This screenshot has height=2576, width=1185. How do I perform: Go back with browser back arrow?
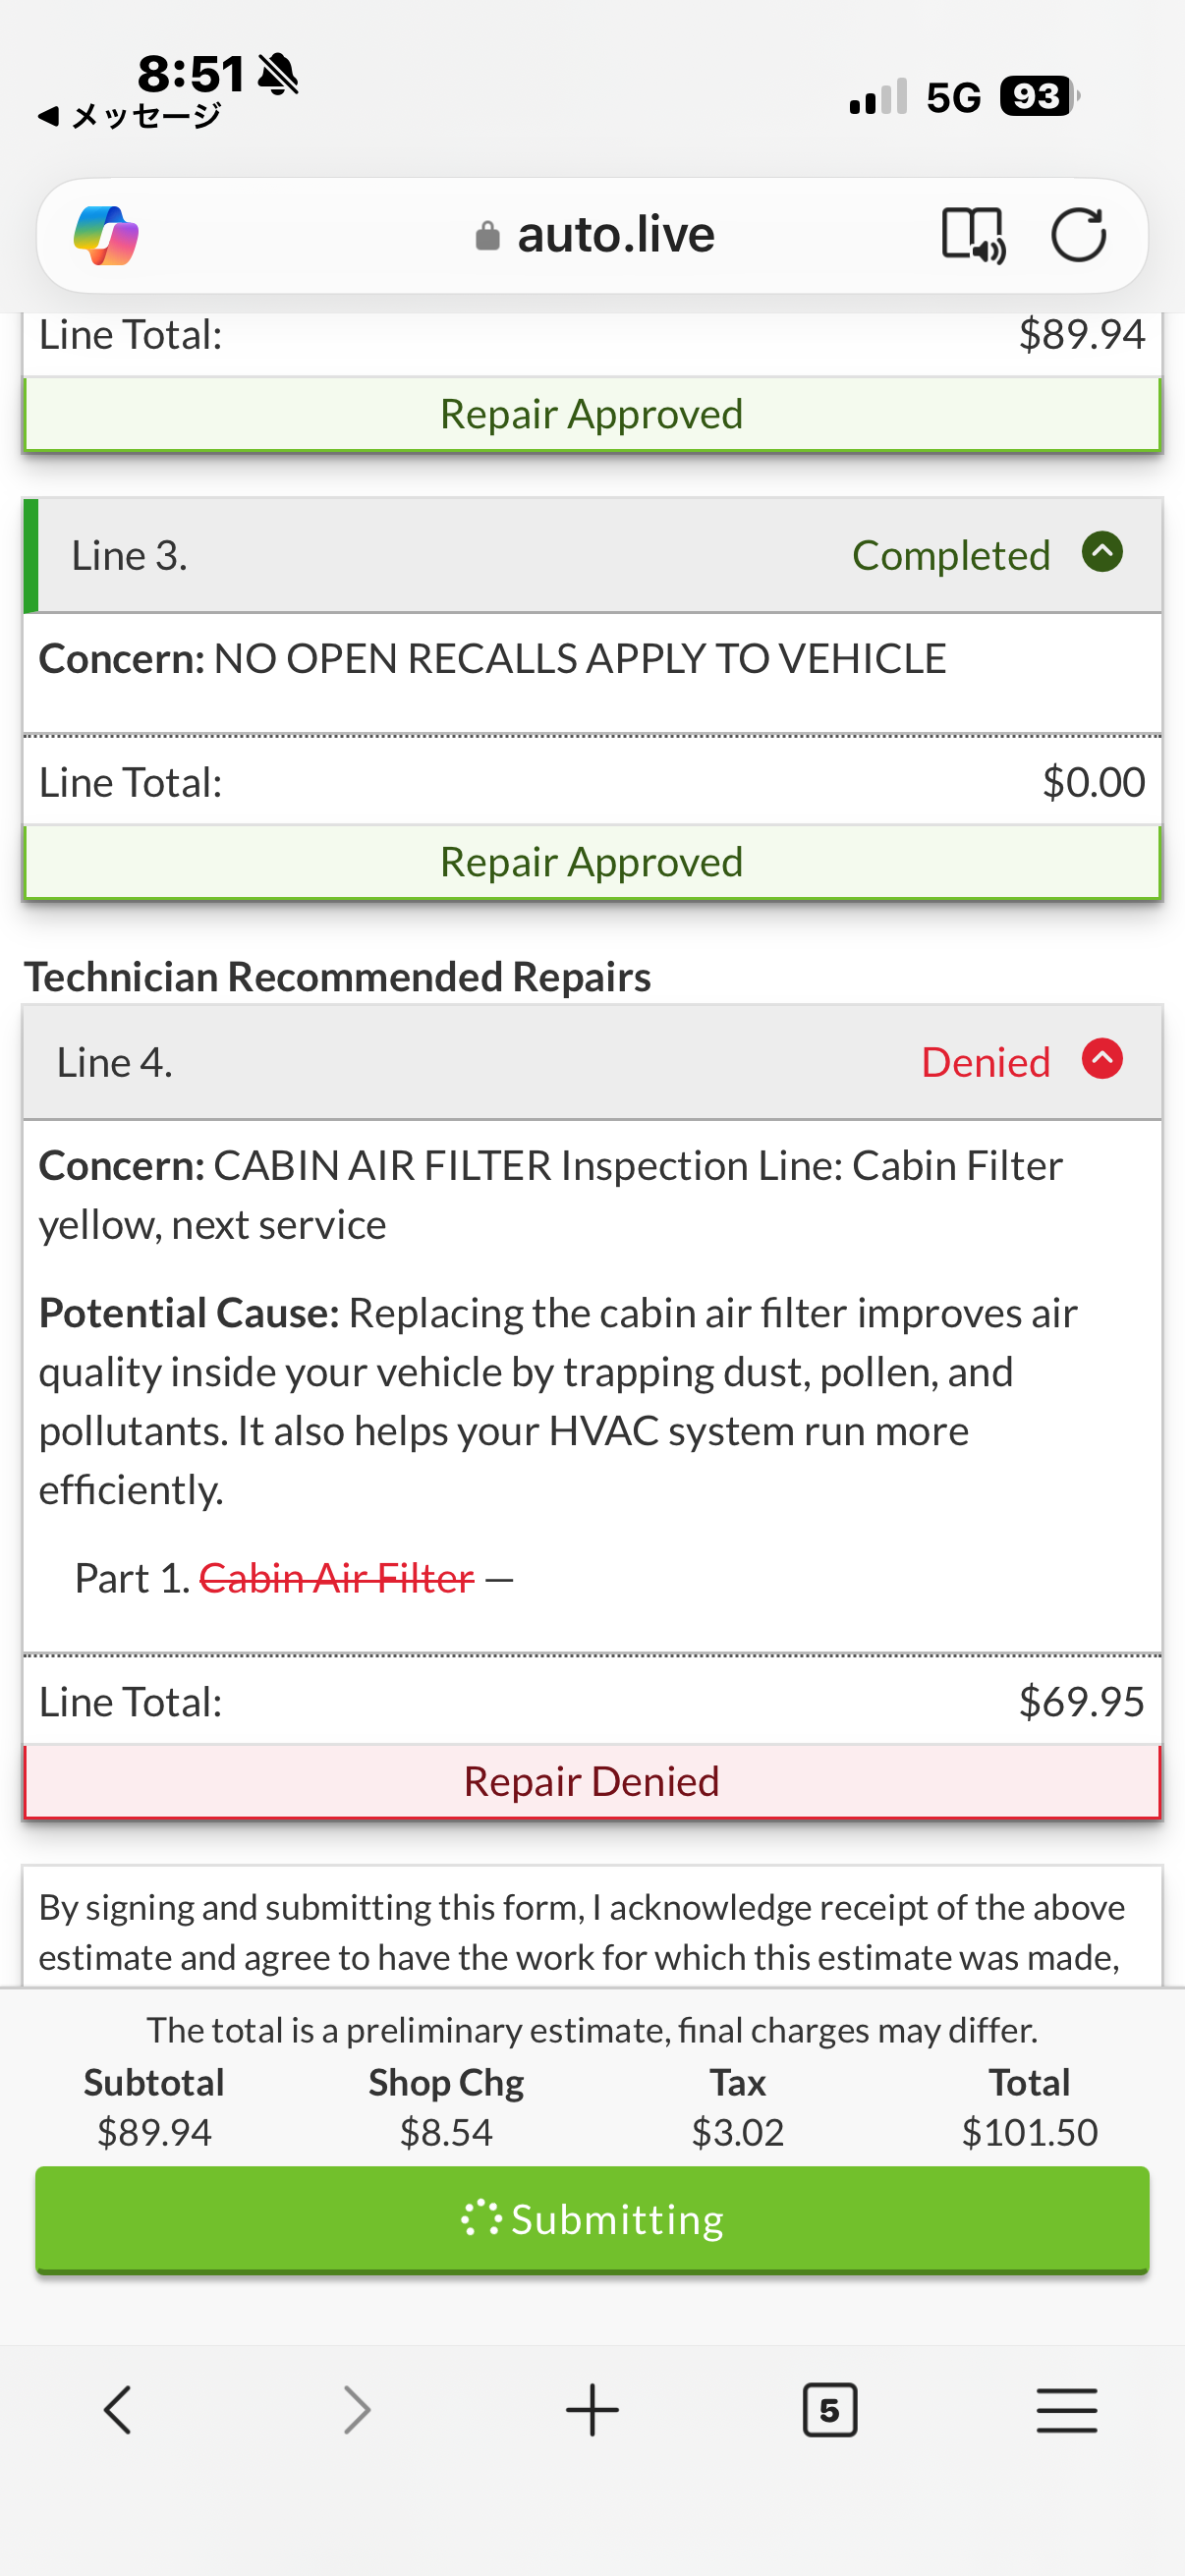(x=118, y=2409)
